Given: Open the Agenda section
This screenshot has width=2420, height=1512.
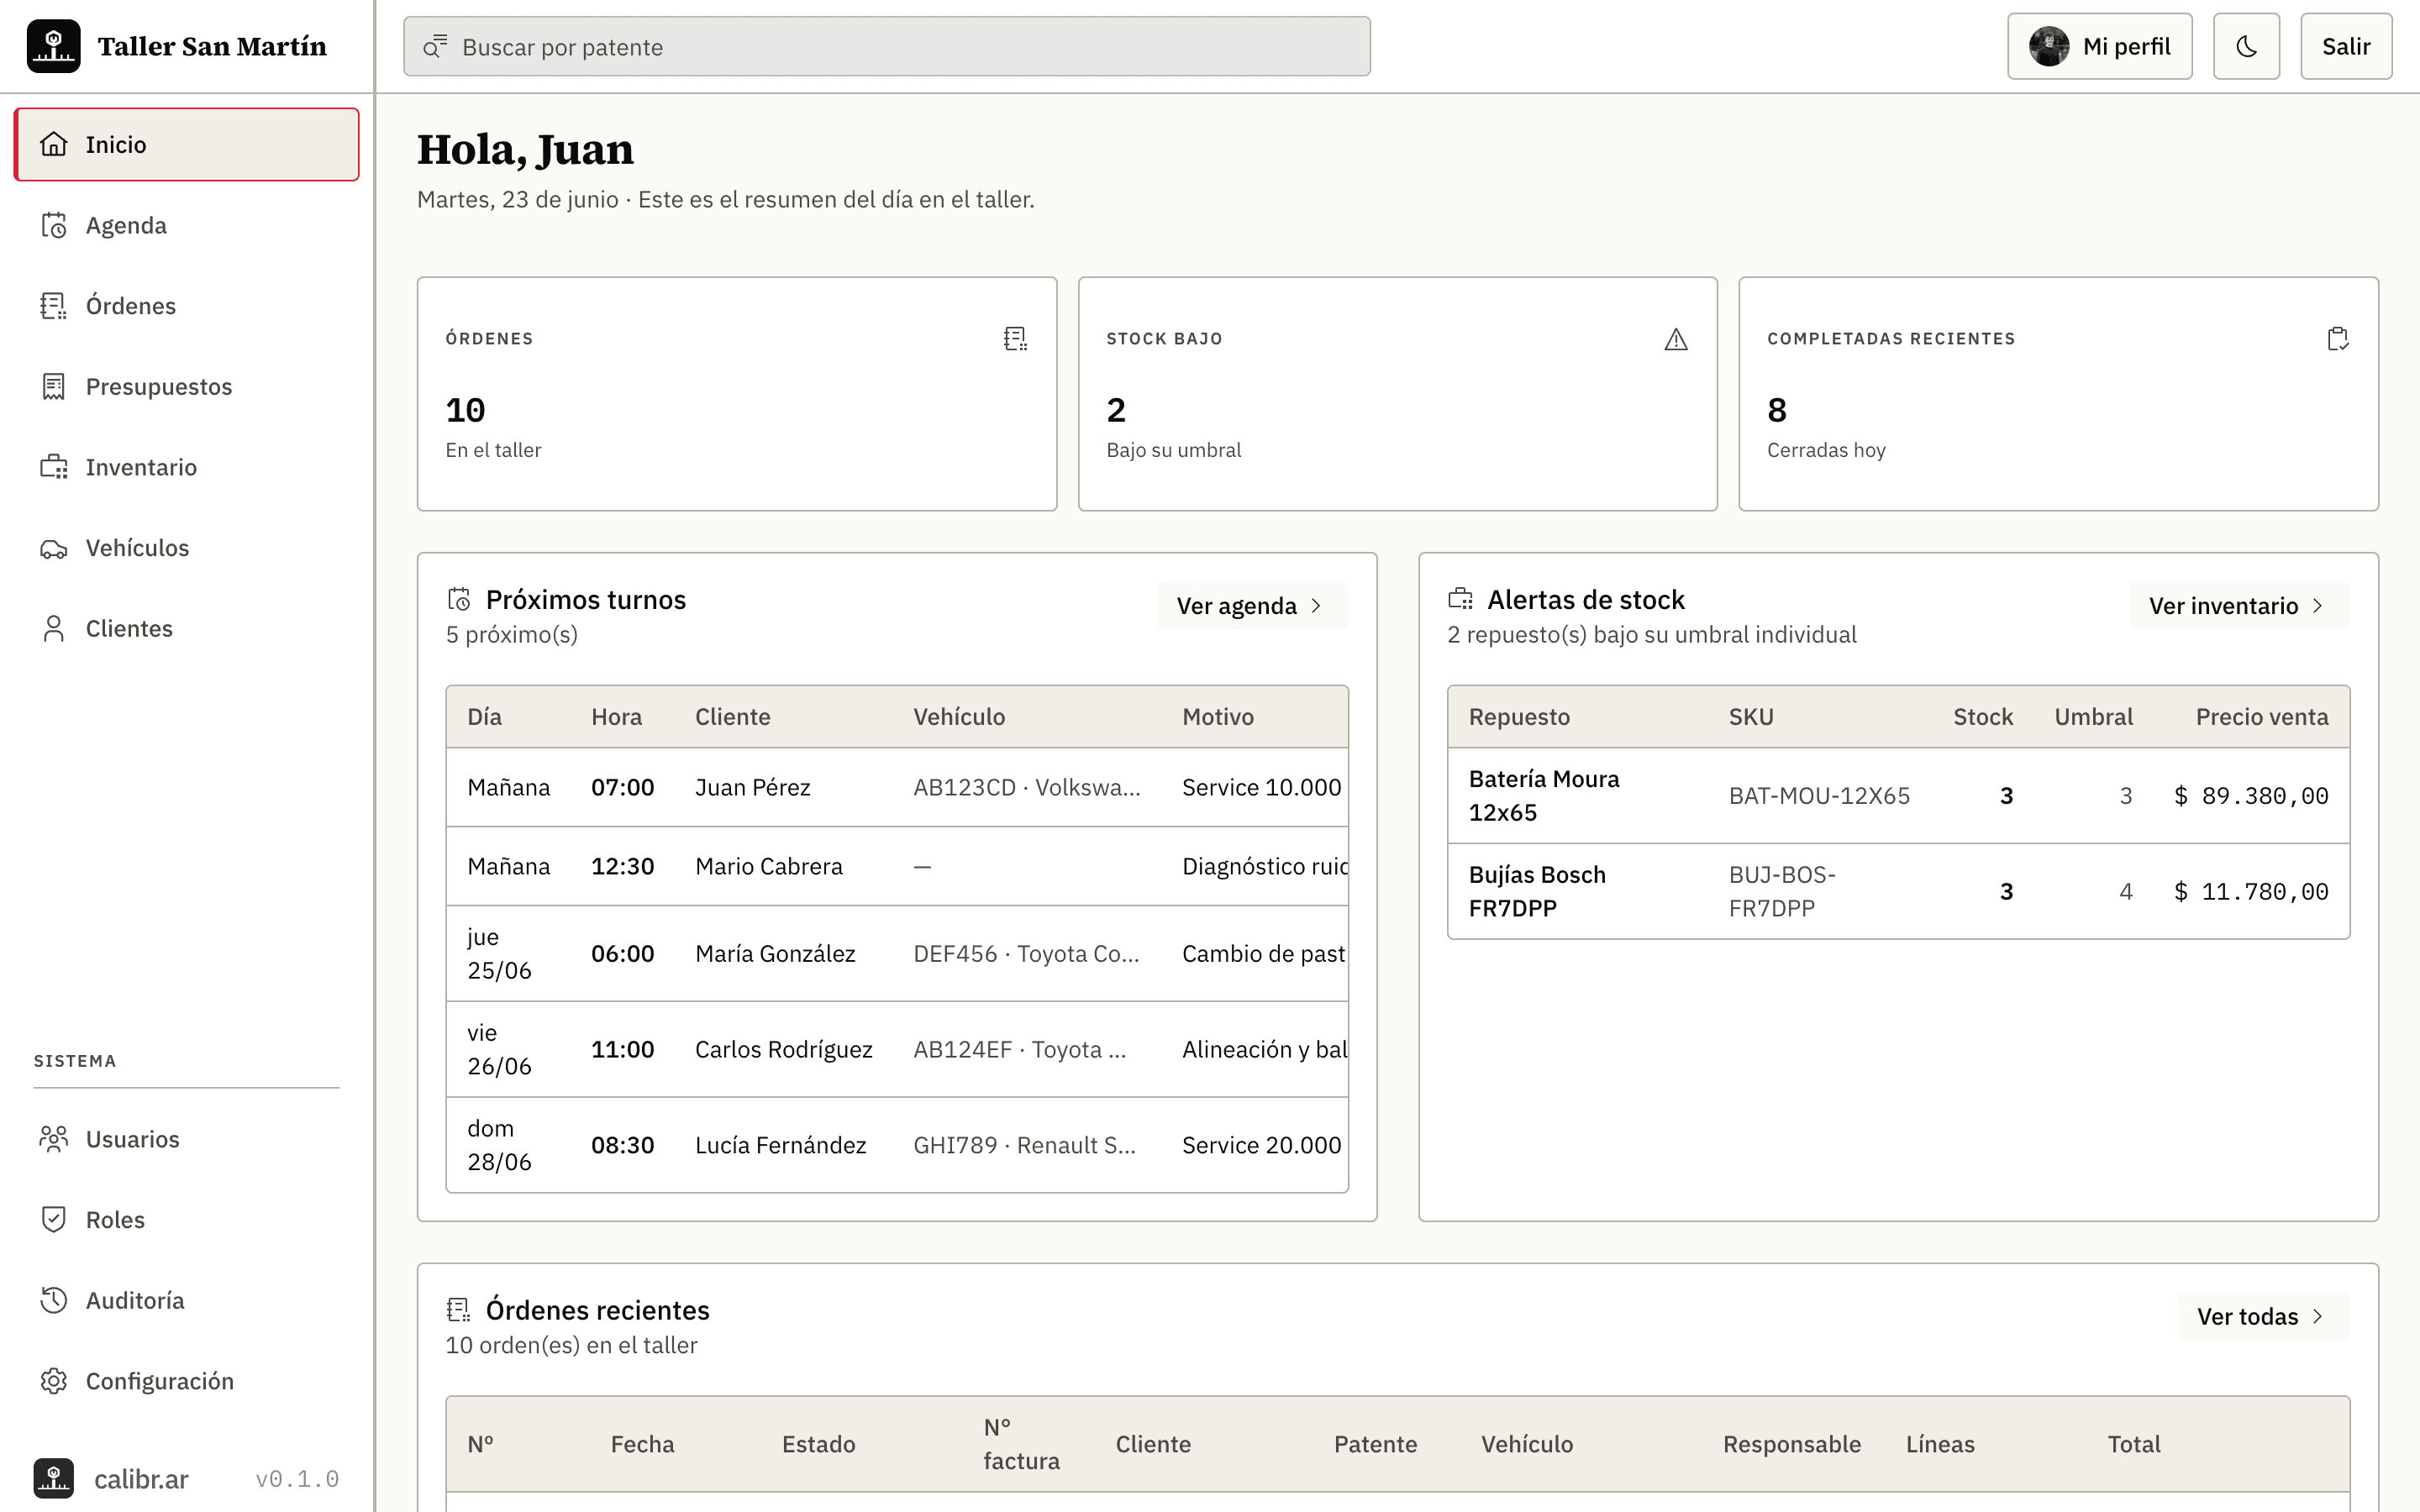Looking at the screenshot, I should [x=186, y=225].
